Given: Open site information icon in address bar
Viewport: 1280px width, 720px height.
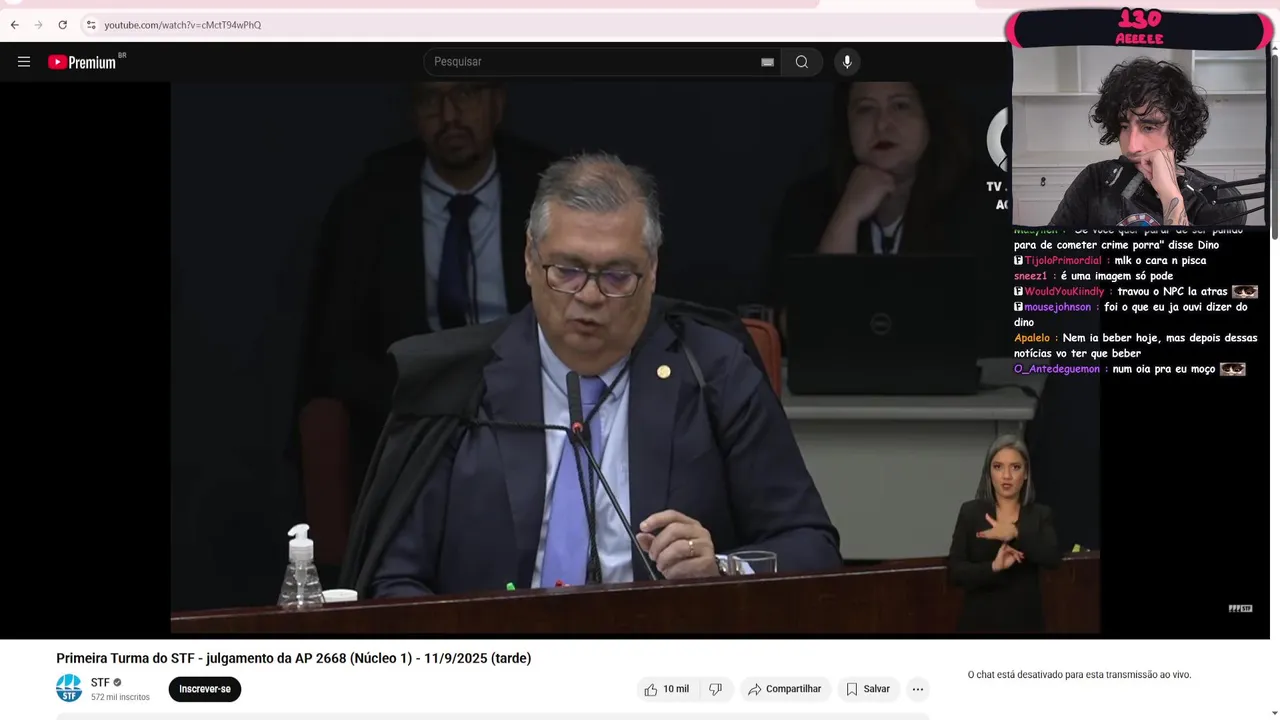Looking at the screenshot, I should [x=90, y=25].
